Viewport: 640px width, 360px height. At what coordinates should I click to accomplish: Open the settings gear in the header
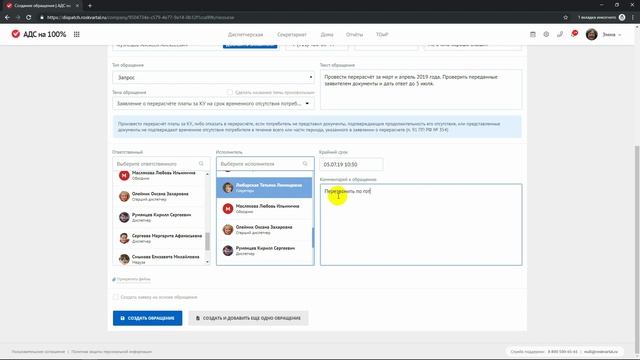546,35
